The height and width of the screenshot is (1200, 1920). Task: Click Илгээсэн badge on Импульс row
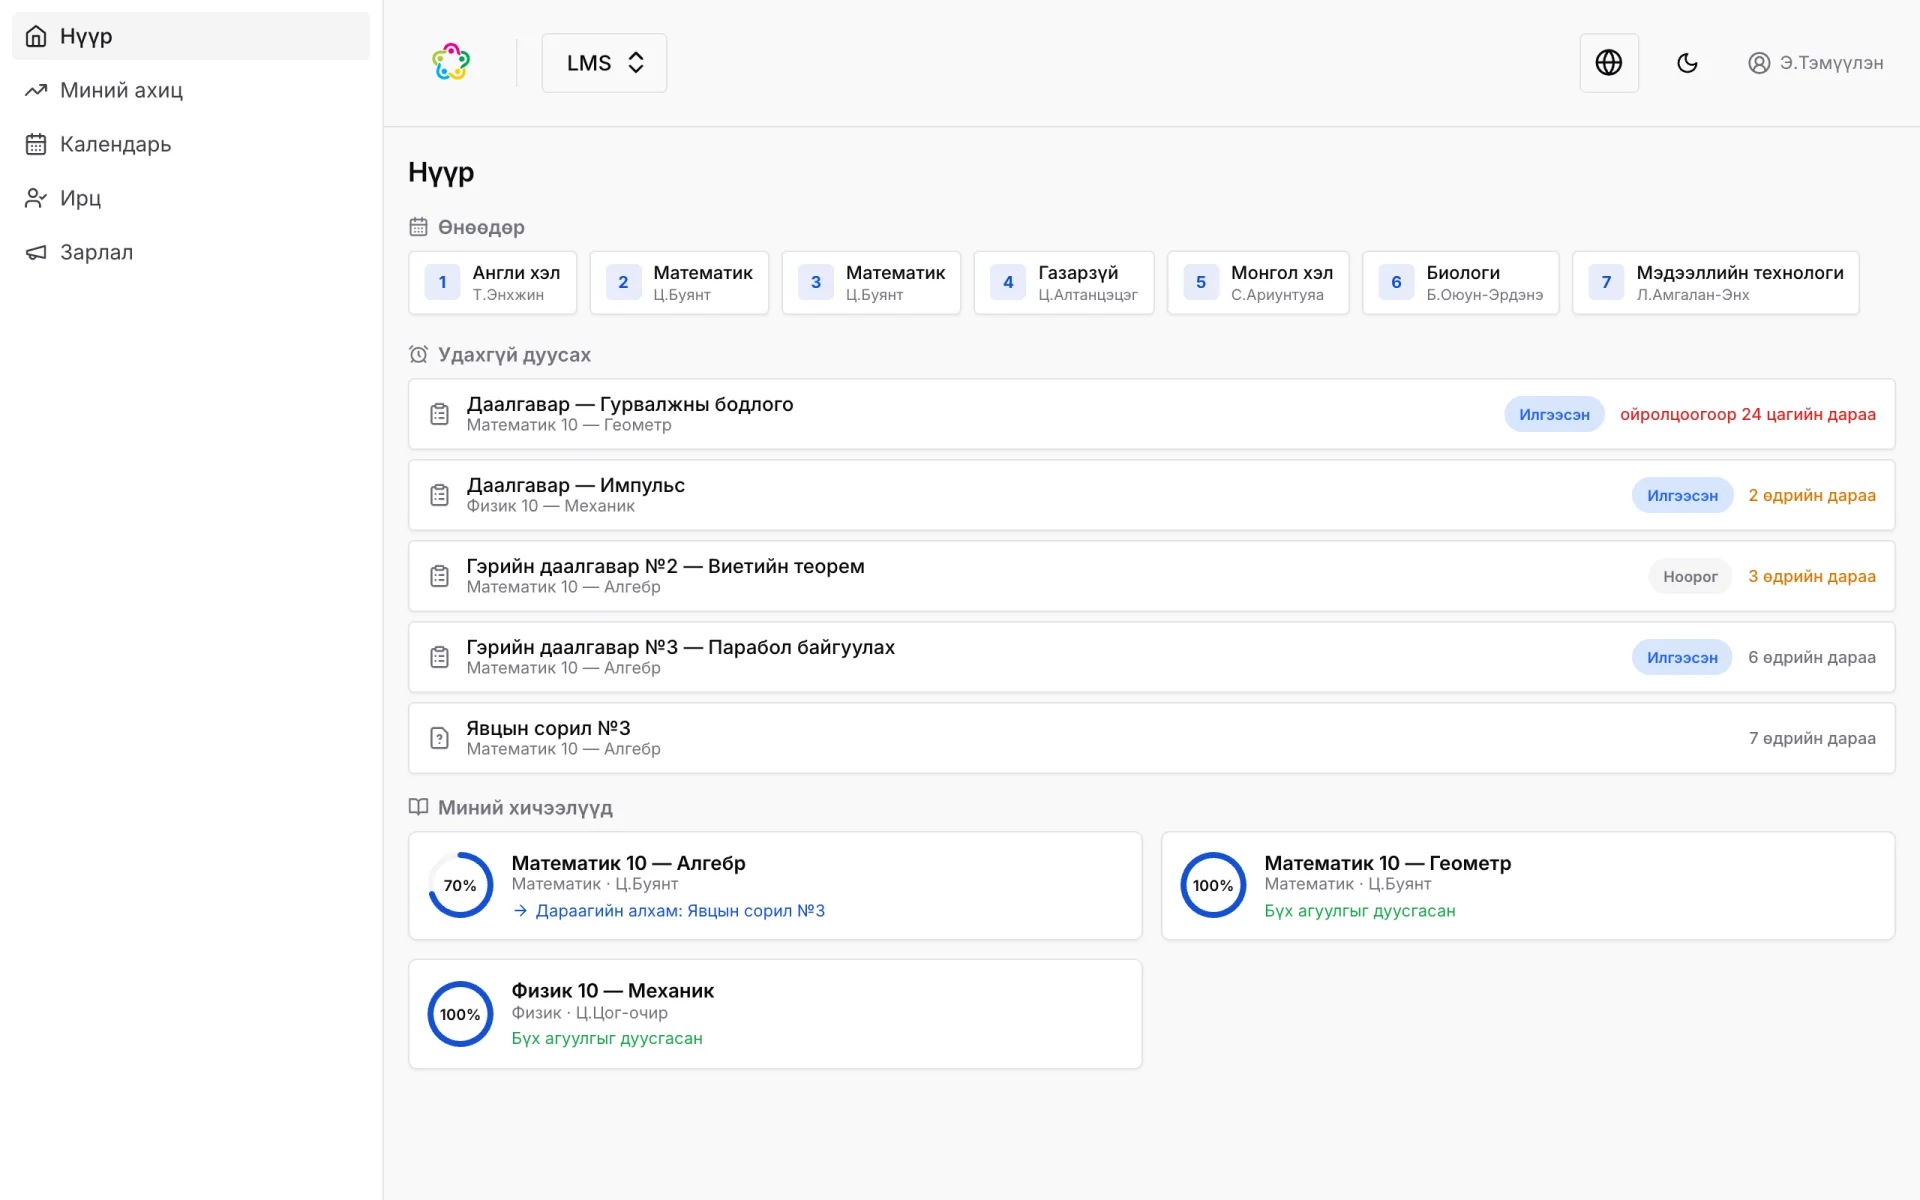click(x=1682, y=495)
